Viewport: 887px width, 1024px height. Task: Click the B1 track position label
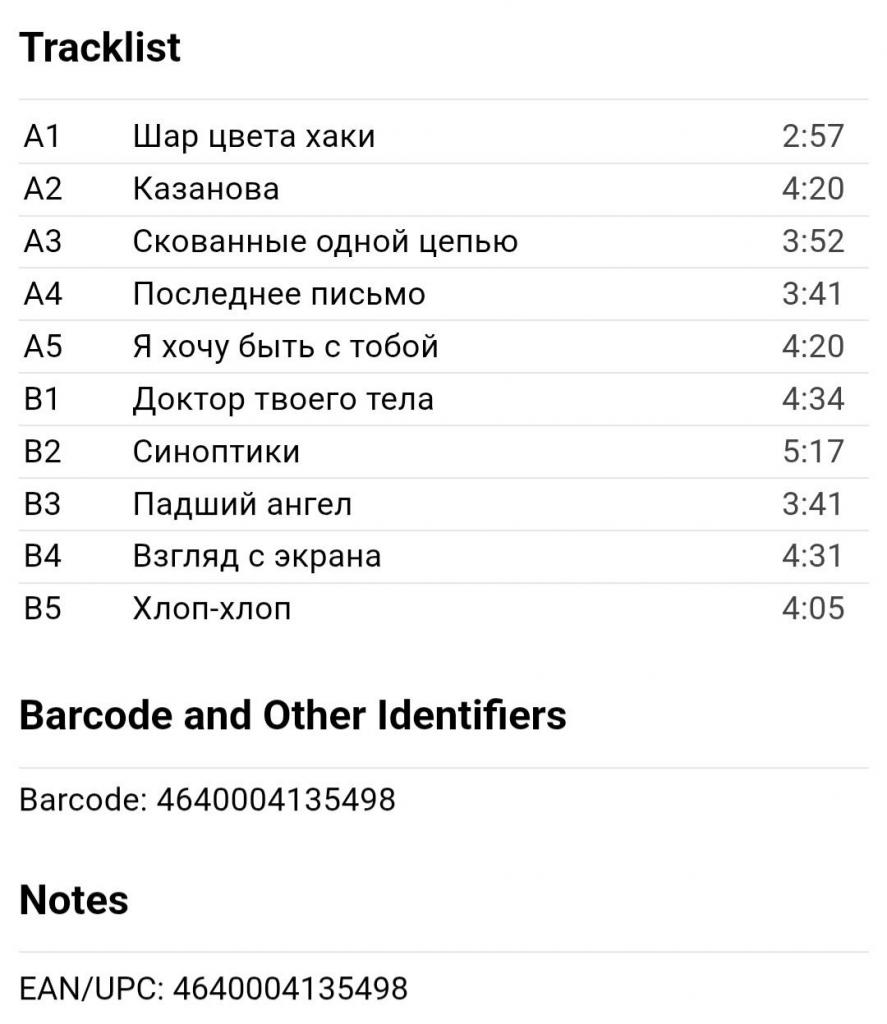point(42,399)
